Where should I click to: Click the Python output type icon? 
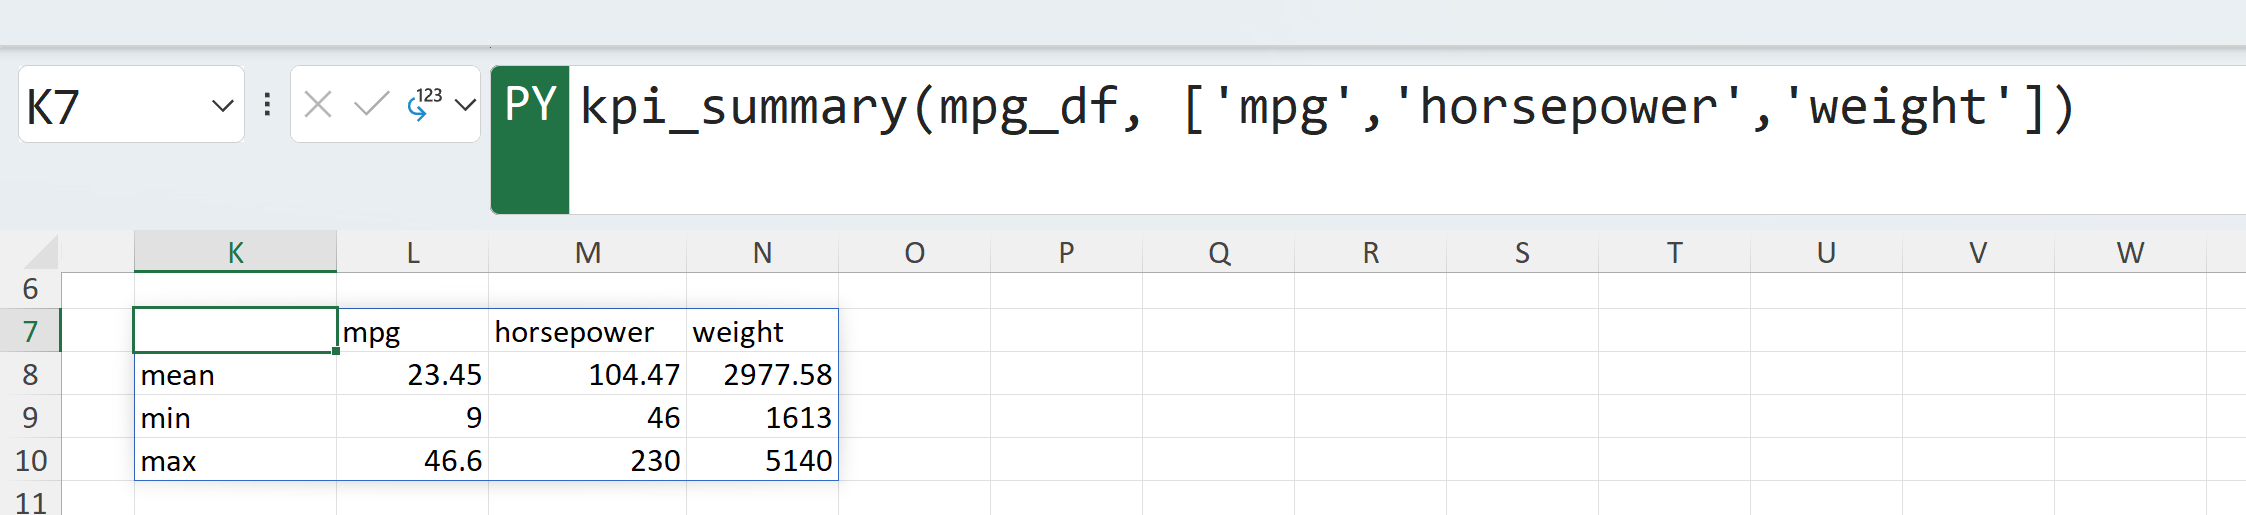425,104
